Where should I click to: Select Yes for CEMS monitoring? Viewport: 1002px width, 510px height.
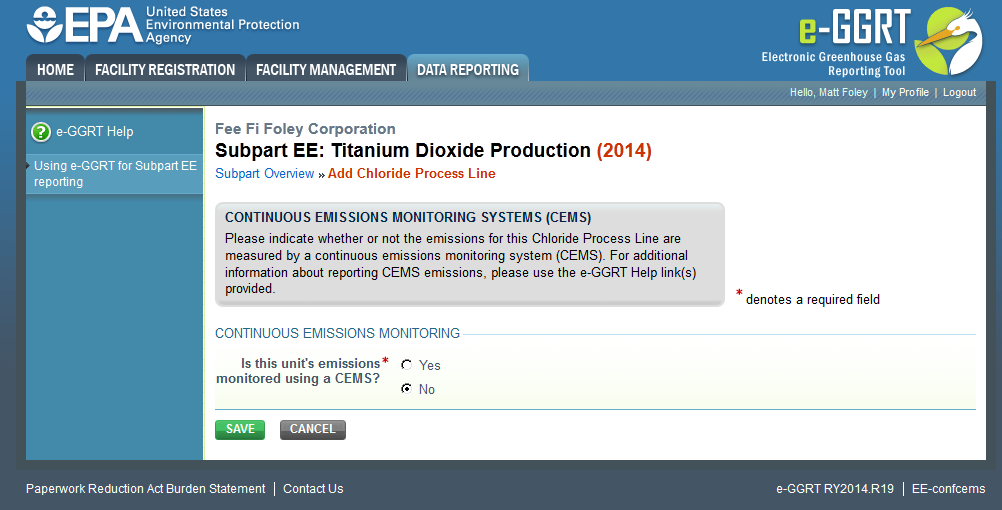[406, 365]
